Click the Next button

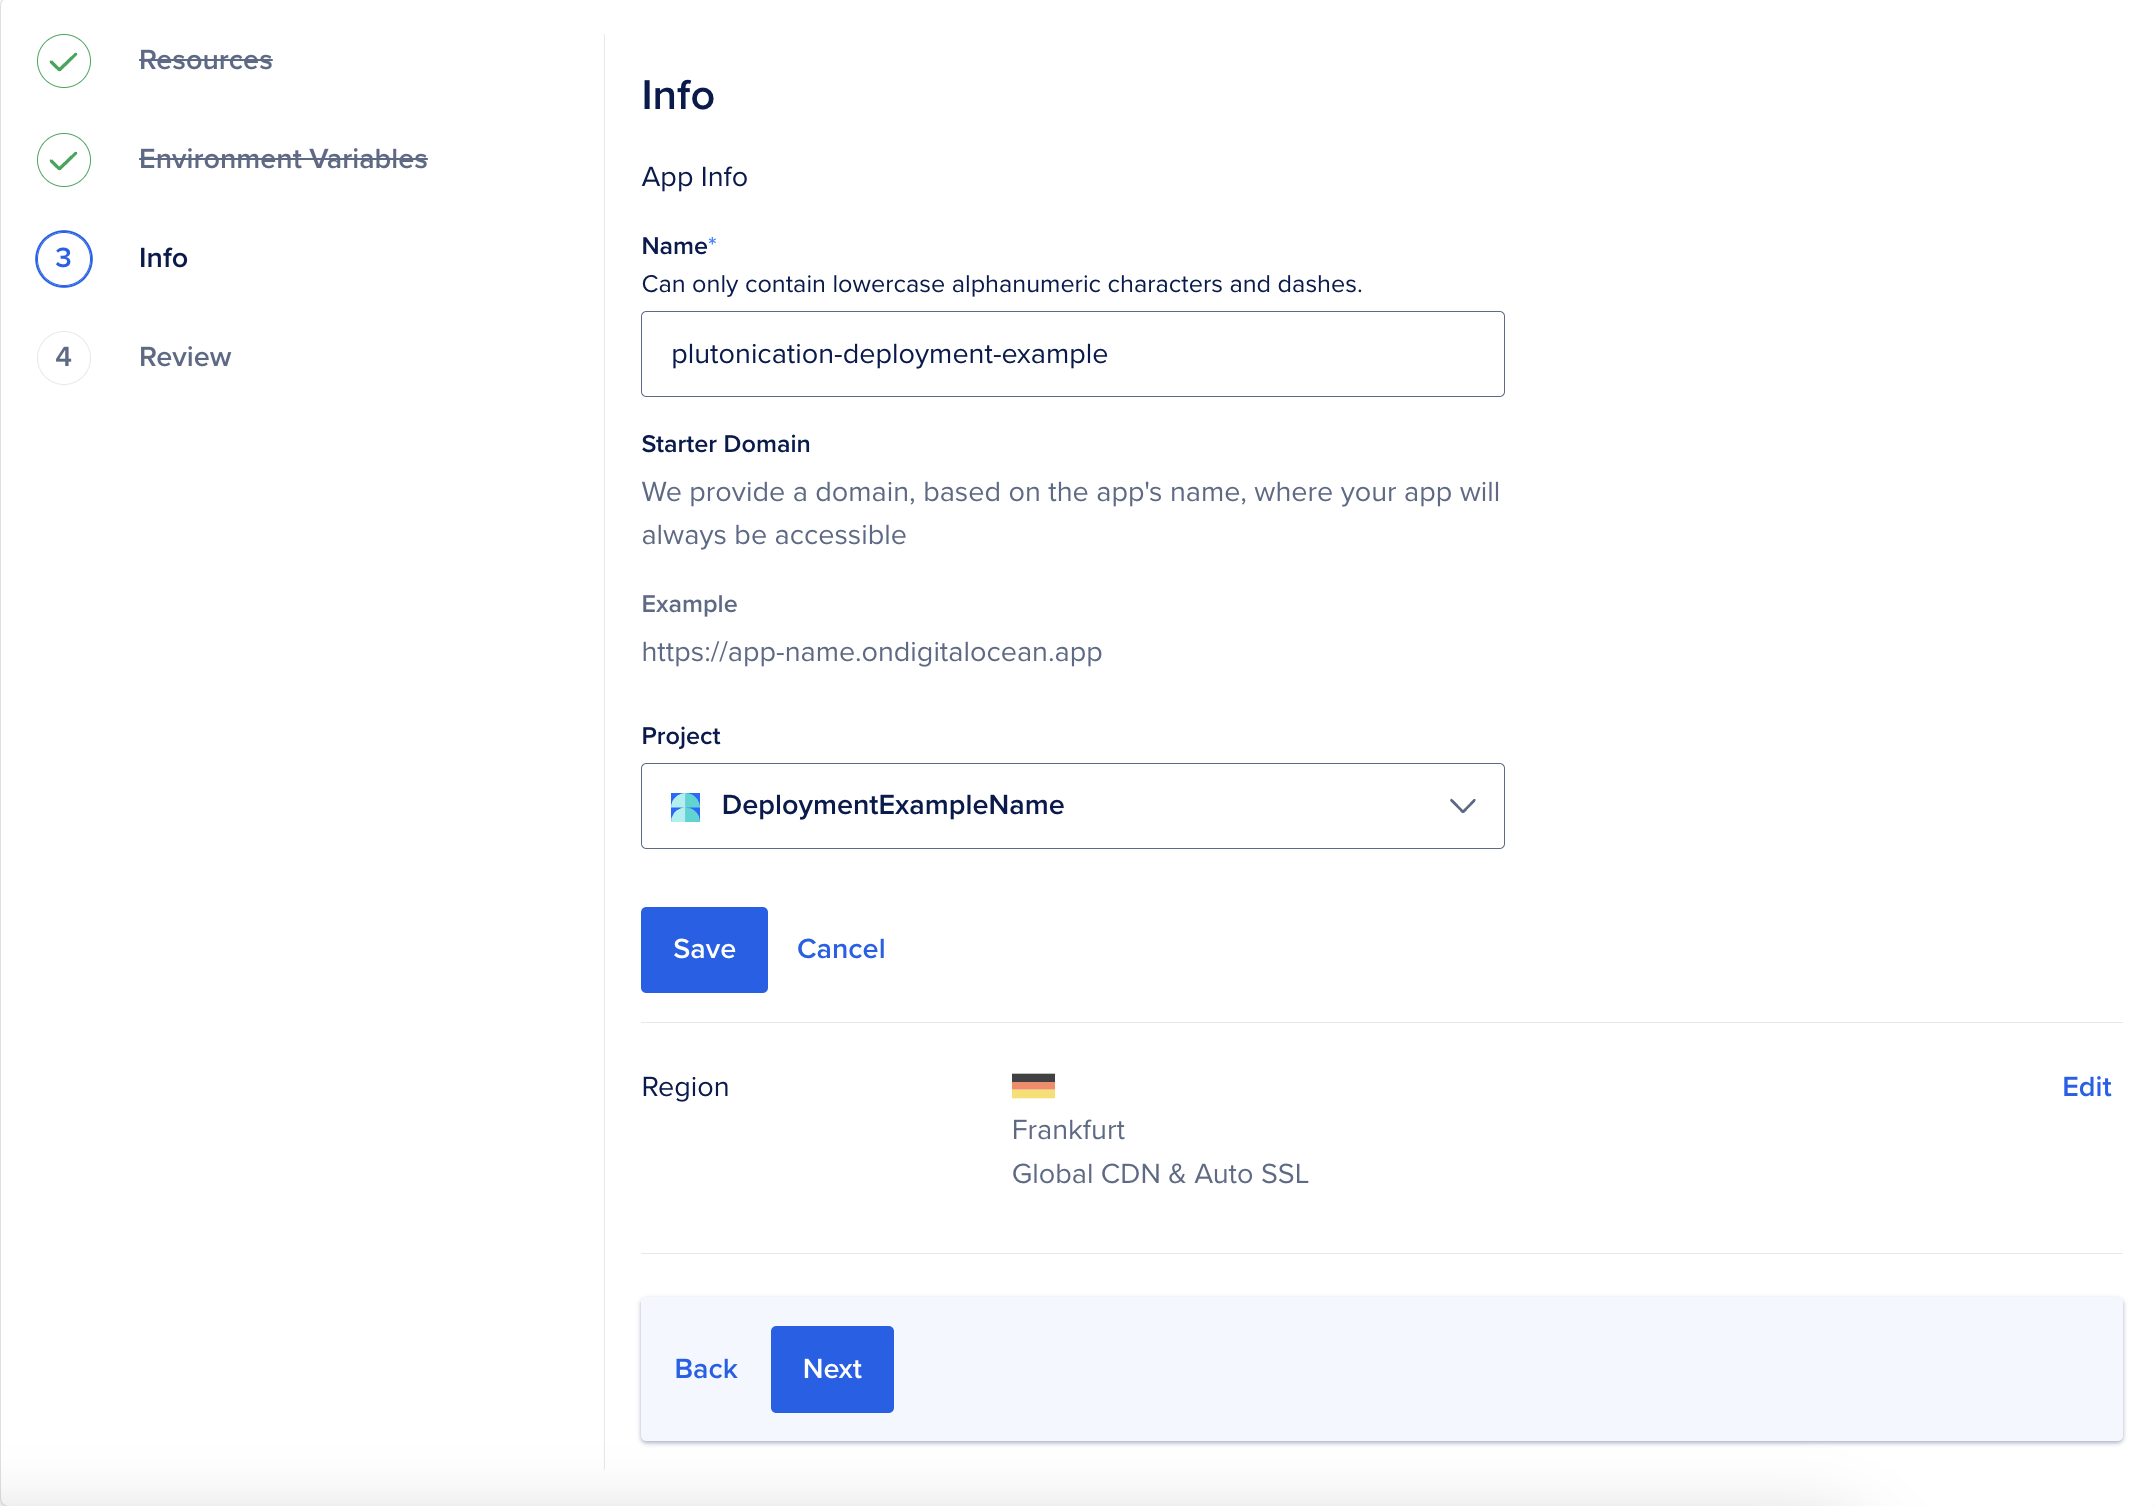(x=832, y=1369)
